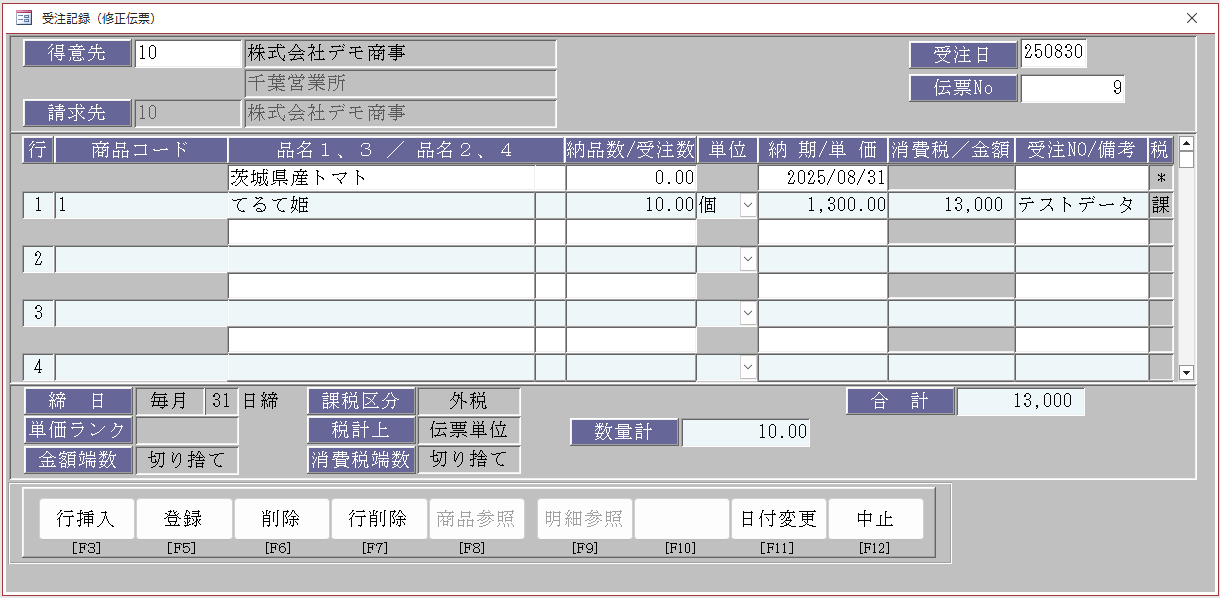The height and width of the screenshot is (598, 1220).
Task: Click the 受注NO/備考 column header
Action: [x=1081, y=151]
